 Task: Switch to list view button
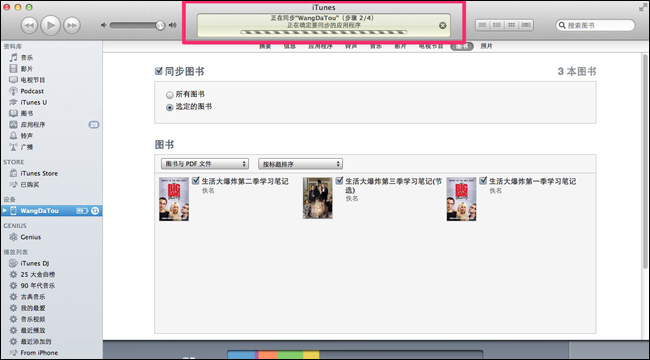482,25
